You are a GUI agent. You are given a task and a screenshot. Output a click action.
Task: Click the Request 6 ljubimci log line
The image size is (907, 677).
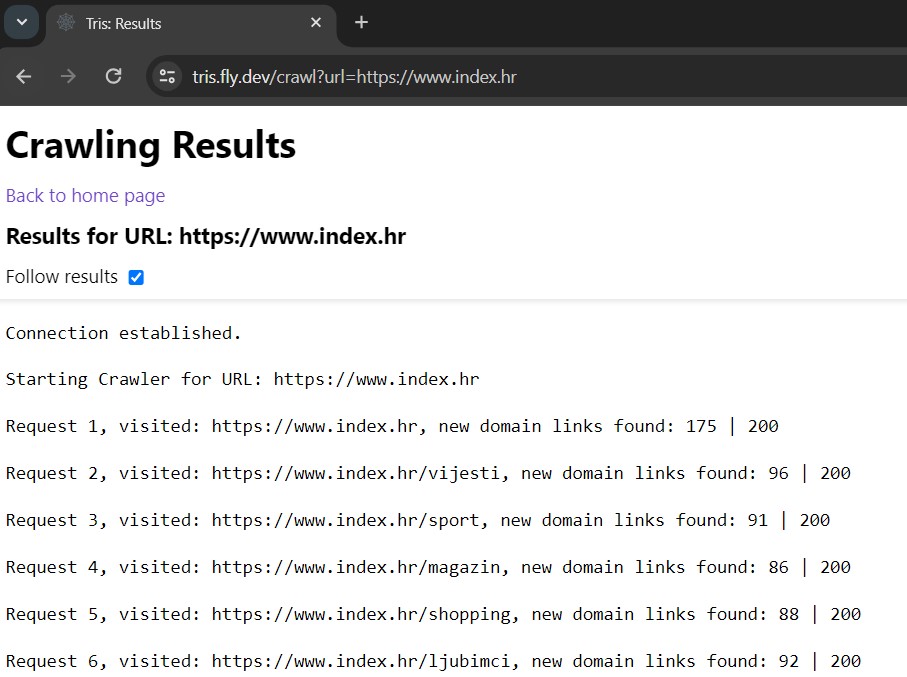[433, 661]
